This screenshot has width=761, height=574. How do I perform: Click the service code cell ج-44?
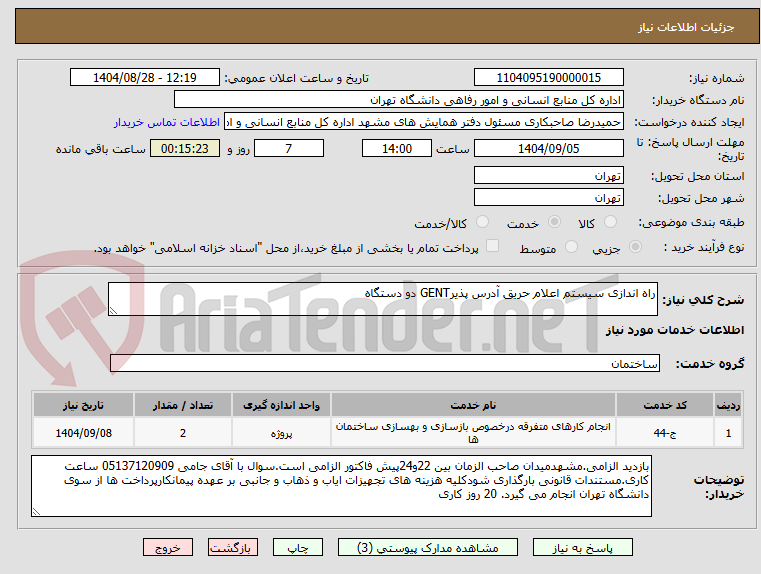point(665,433)
